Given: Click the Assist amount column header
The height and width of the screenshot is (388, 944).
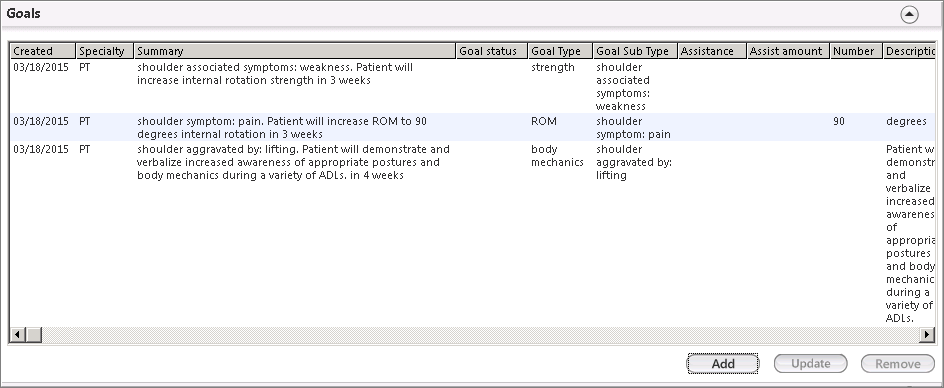Looking at the screenshot, I should tap(788, 51).
